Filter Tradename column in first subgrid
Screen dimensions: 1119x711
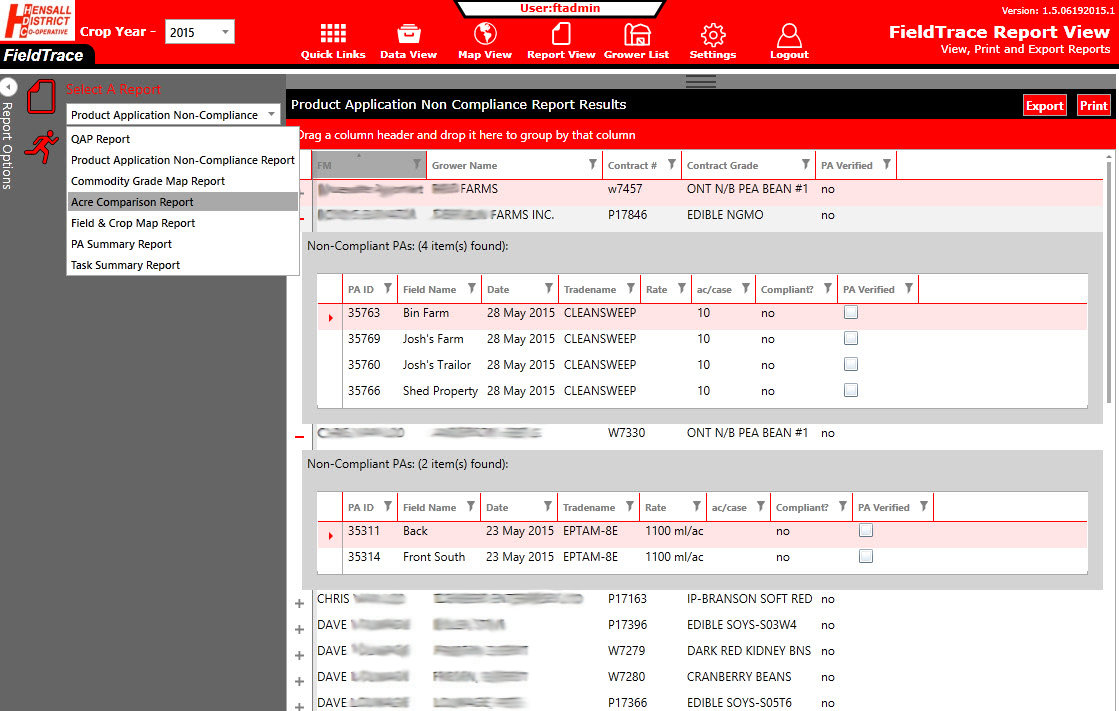[x=630, y=288]
